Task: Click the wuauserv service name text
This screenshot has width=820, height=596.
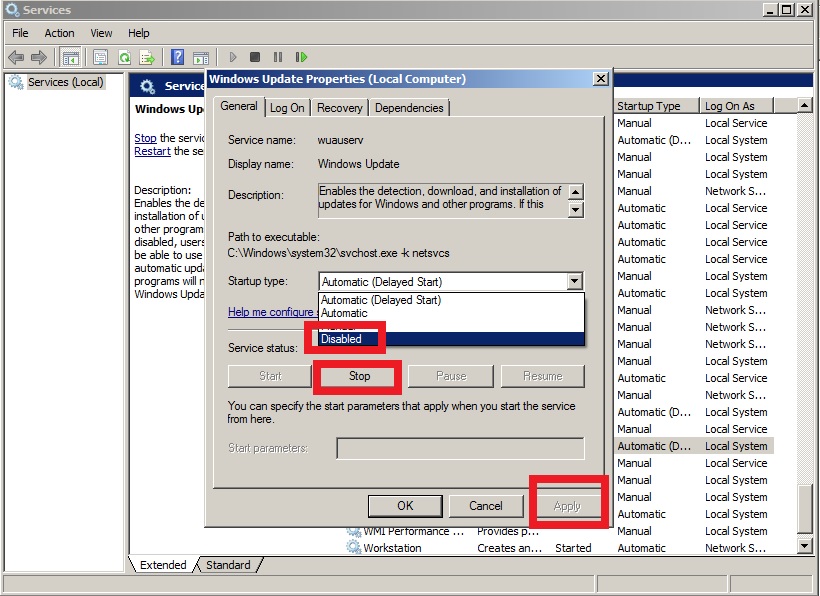Action: tap(340, 140)
